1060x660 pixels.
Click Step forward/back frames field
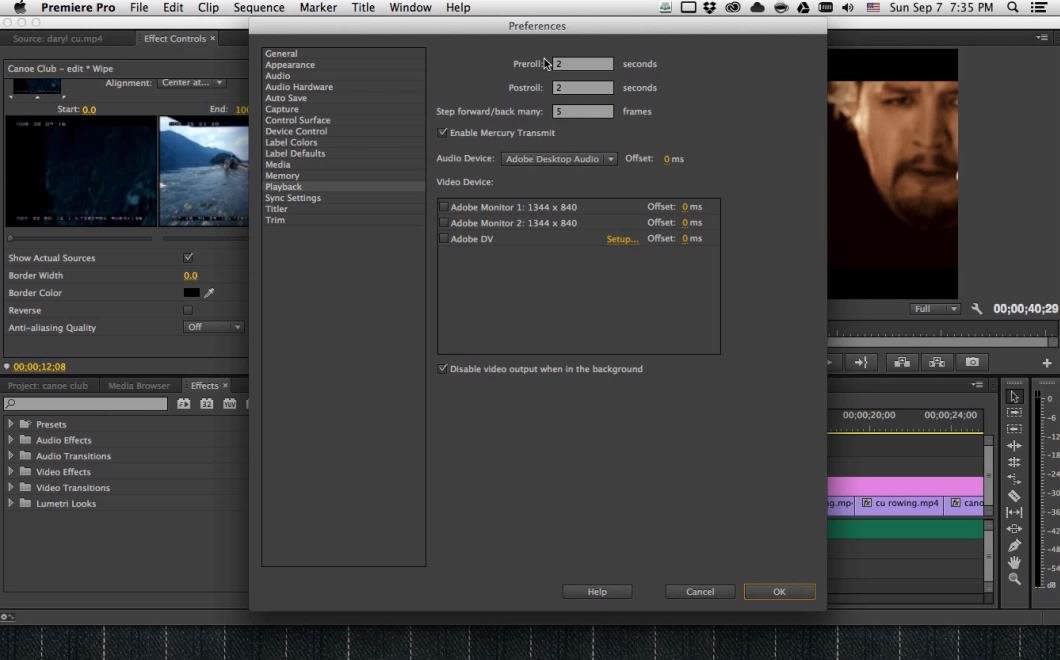(x=583, y=112)
